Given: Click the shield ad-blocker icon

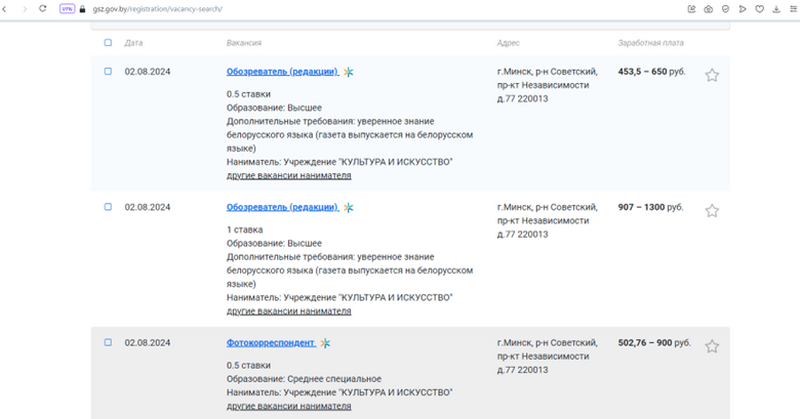Looking at the screenshot, I should click(x=724, y=8).
